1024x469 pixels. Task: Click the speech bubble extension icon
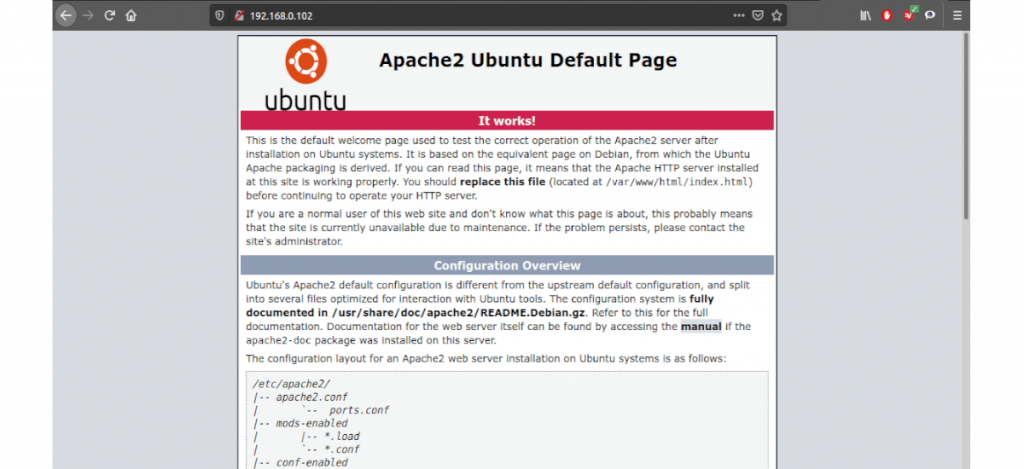click(929, 15)
